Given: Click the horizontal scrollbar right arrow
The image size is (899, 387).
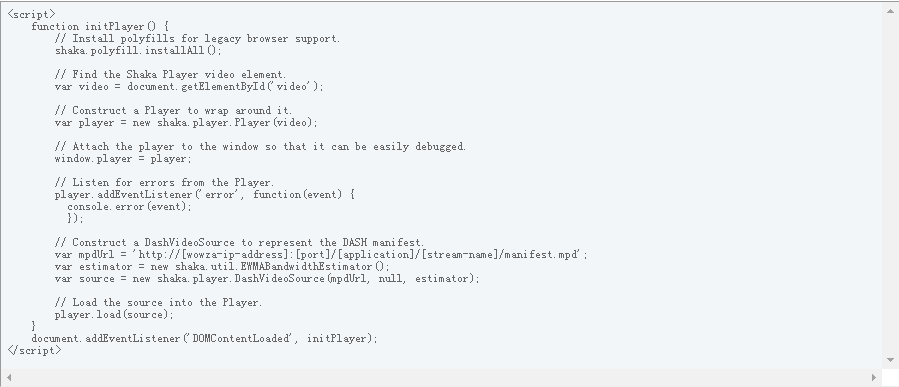Looking at the screenshot, I should point(874,377).
